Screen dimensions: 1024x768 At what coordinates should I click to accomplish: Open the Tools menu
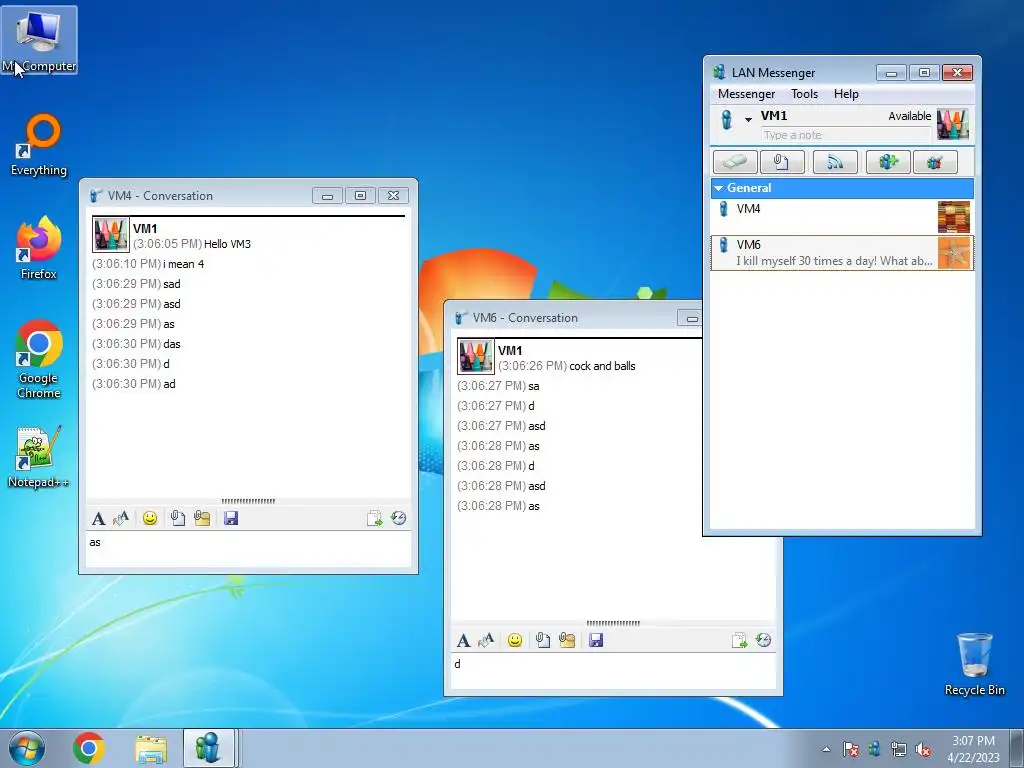805,94
